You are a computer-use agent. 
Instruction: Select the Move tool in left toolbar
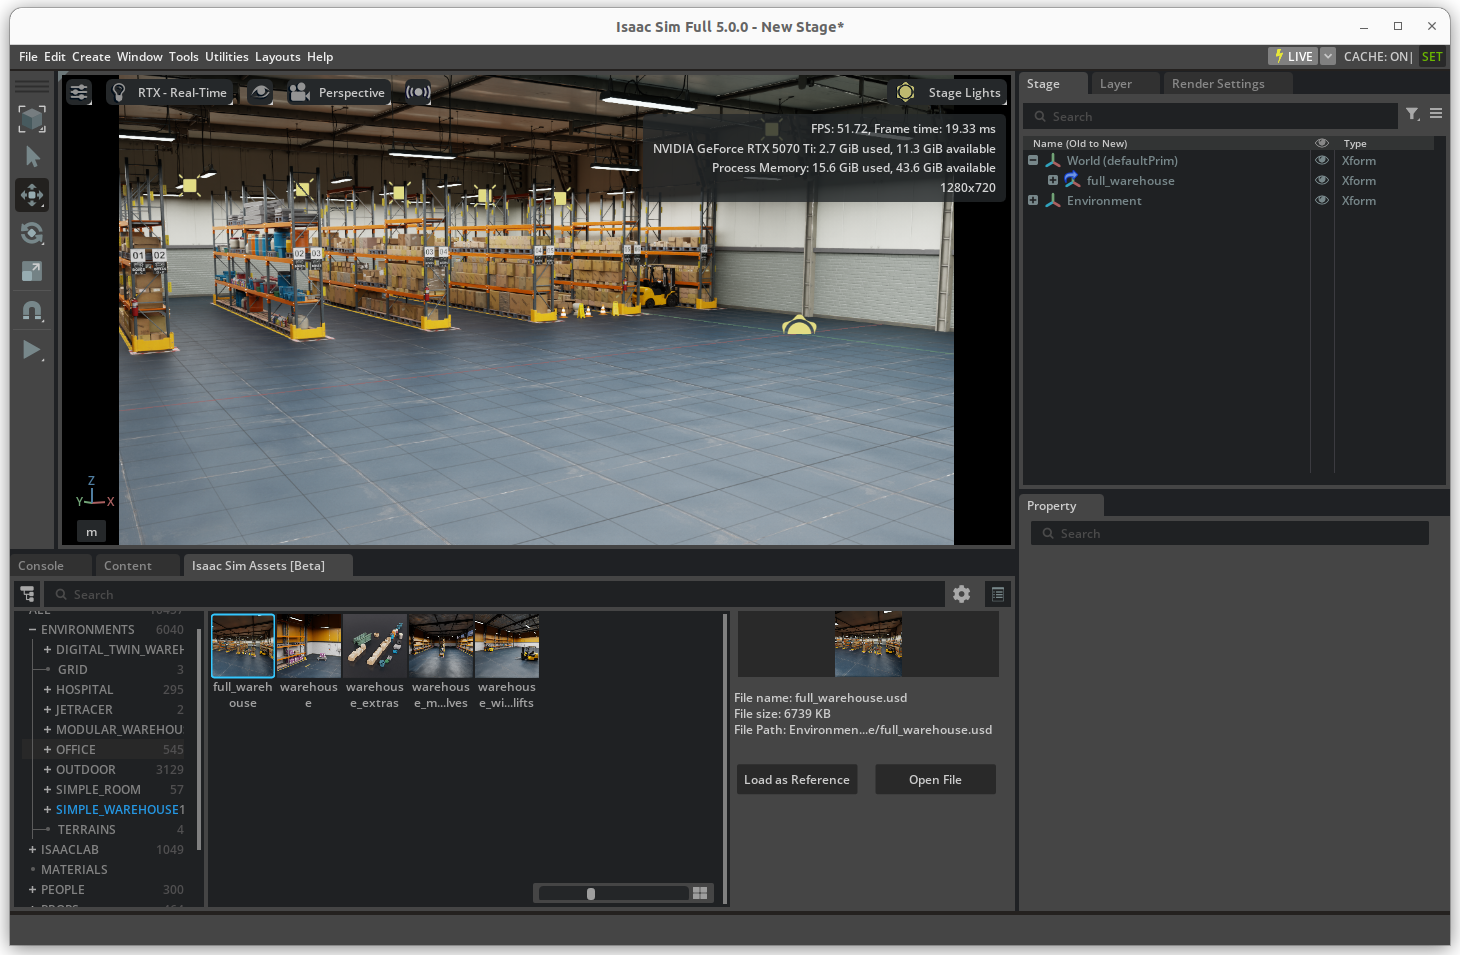32,195
